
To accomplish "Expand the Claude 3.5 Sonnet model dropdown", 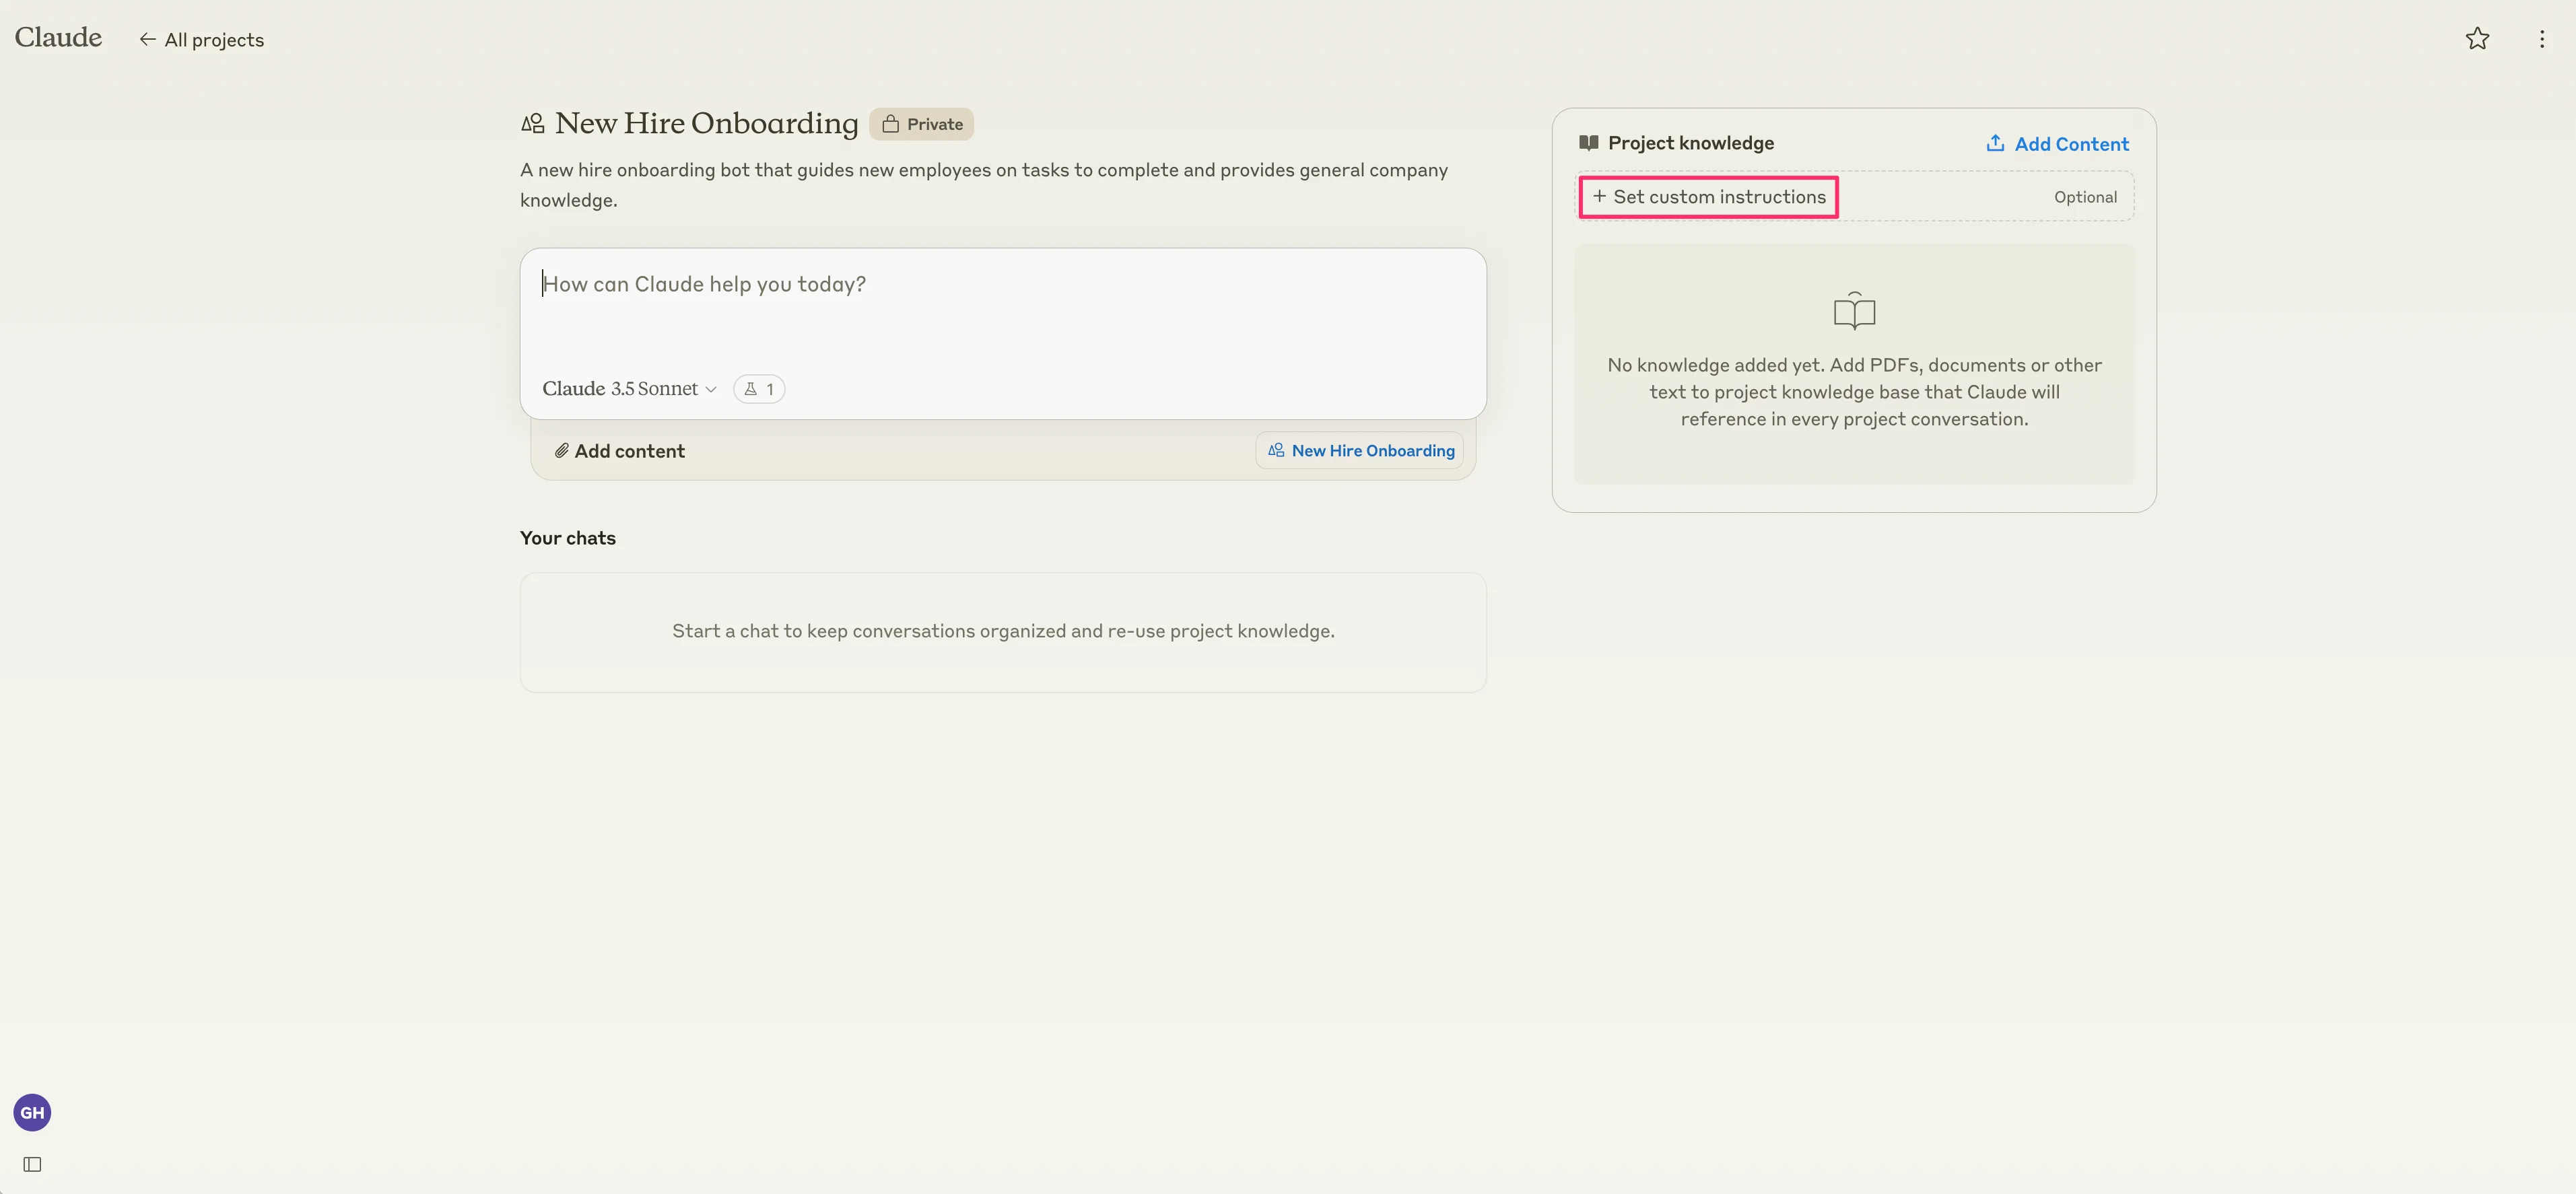I will [629, 389].
